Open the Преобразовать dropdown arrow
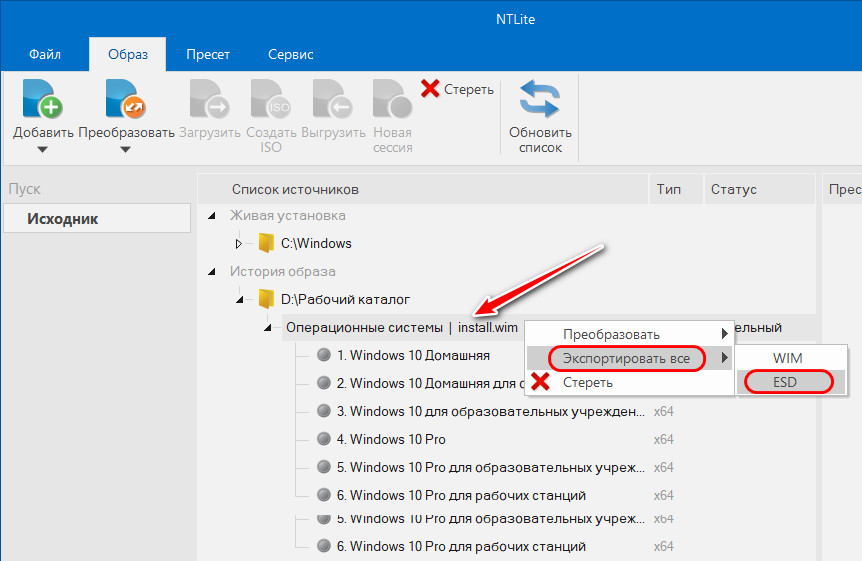Viewport: 862px width, 561px height. click(x=125, y=150)
